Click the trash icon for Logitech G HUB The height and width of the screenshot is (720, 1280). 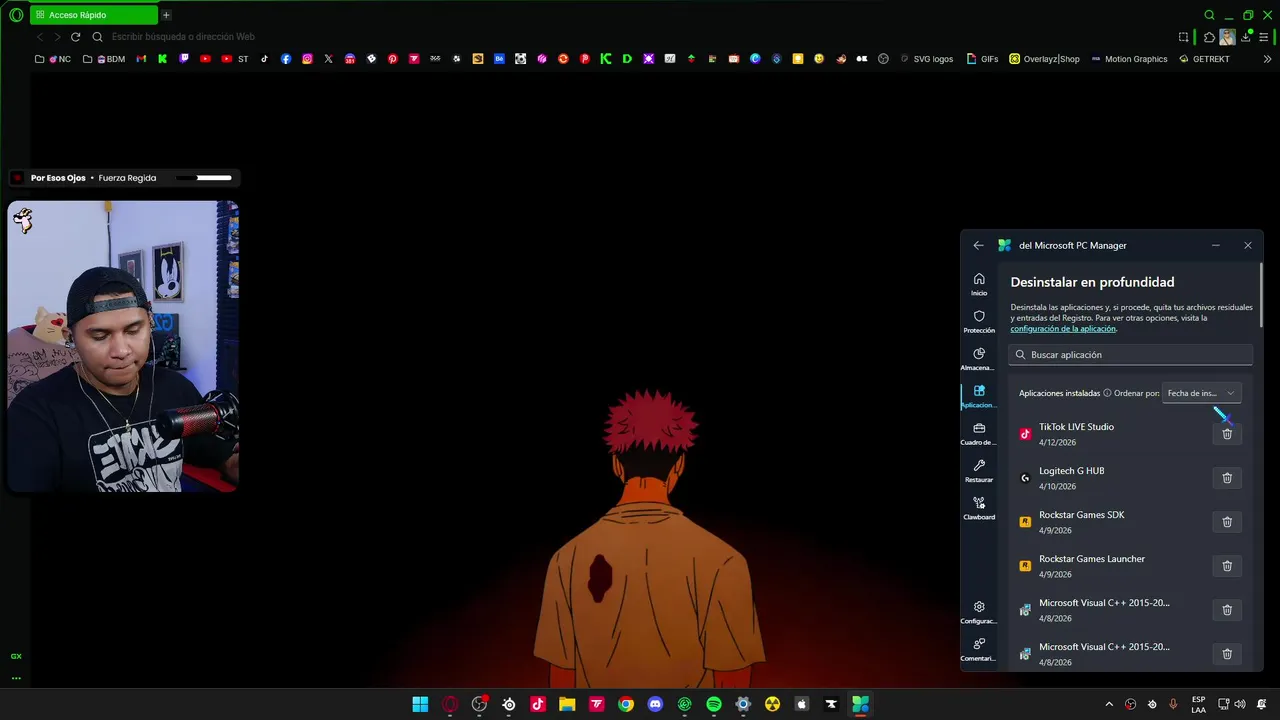1227,478
